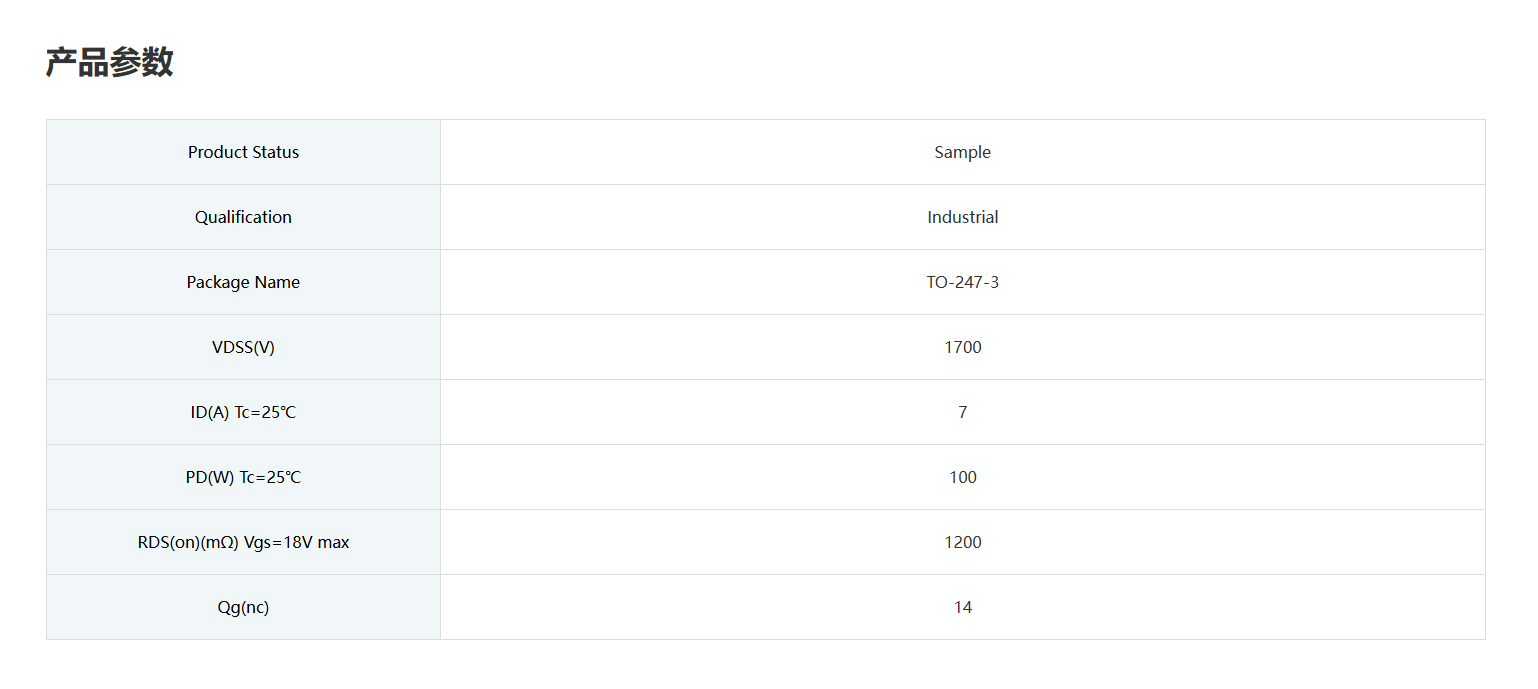Select the Package Name label cell

pyautogui.click(x=243, y=282)
